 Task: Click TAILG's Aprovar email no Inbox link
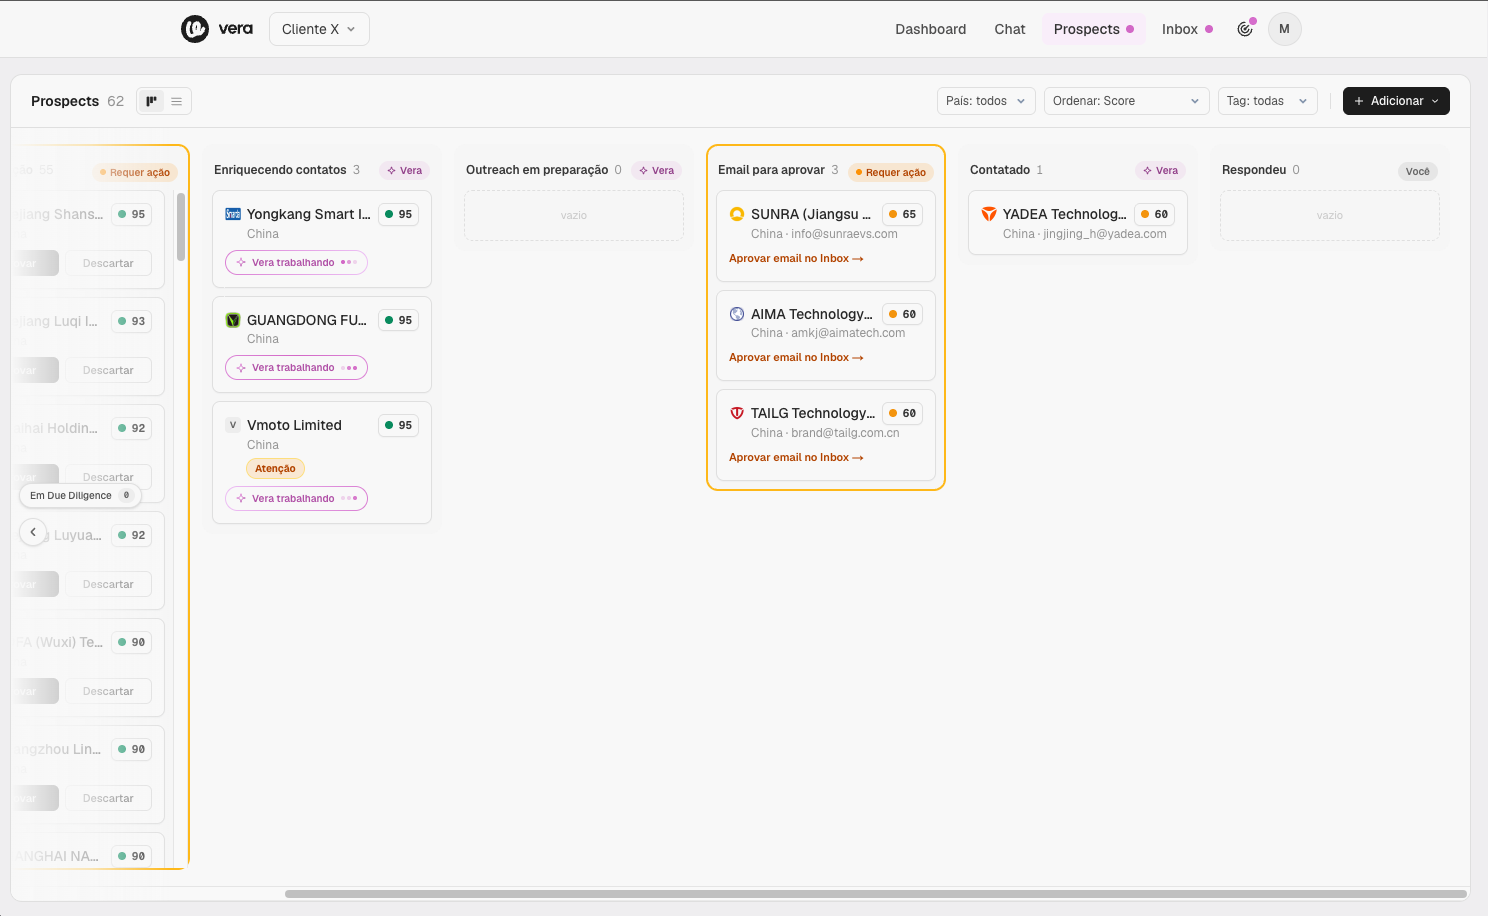[x=796, y=457]
